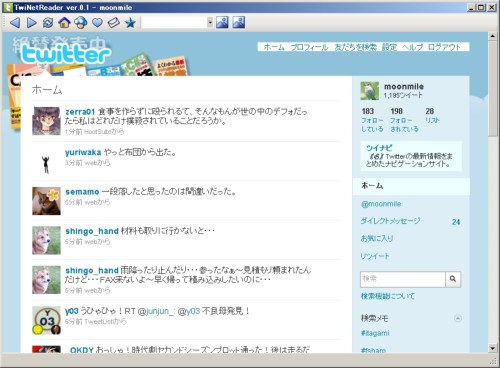Viewport: 500px width, 368px height.
Task: Click the vertical scrollbar up arrow
Action: point(493,36)
